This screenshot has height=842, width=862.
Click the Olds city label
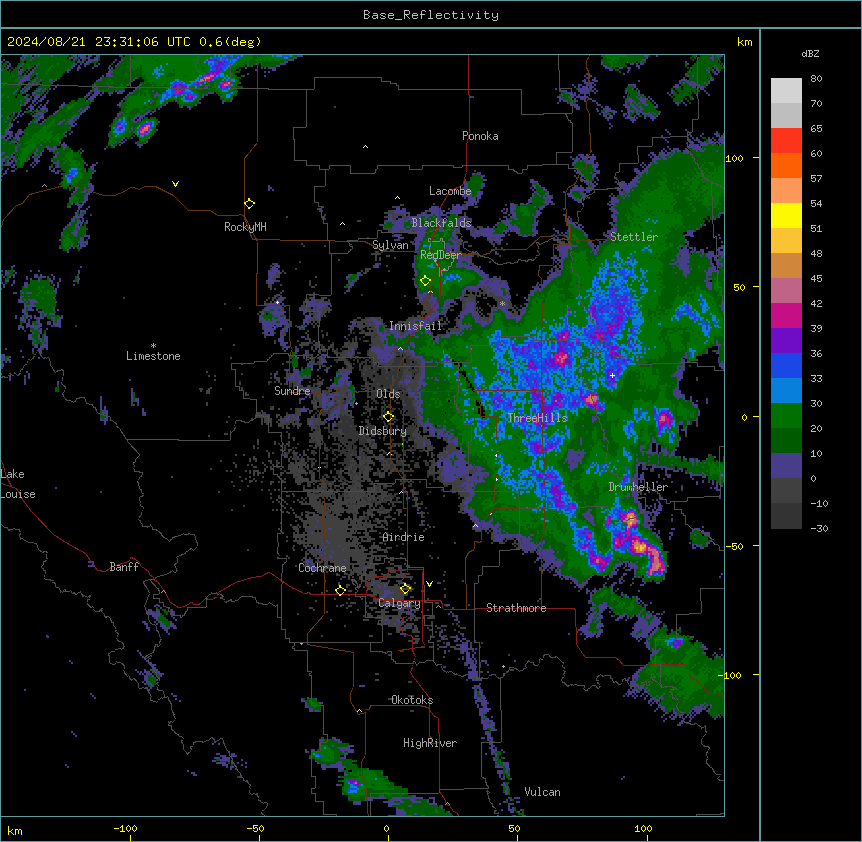(x=388, y=394)
